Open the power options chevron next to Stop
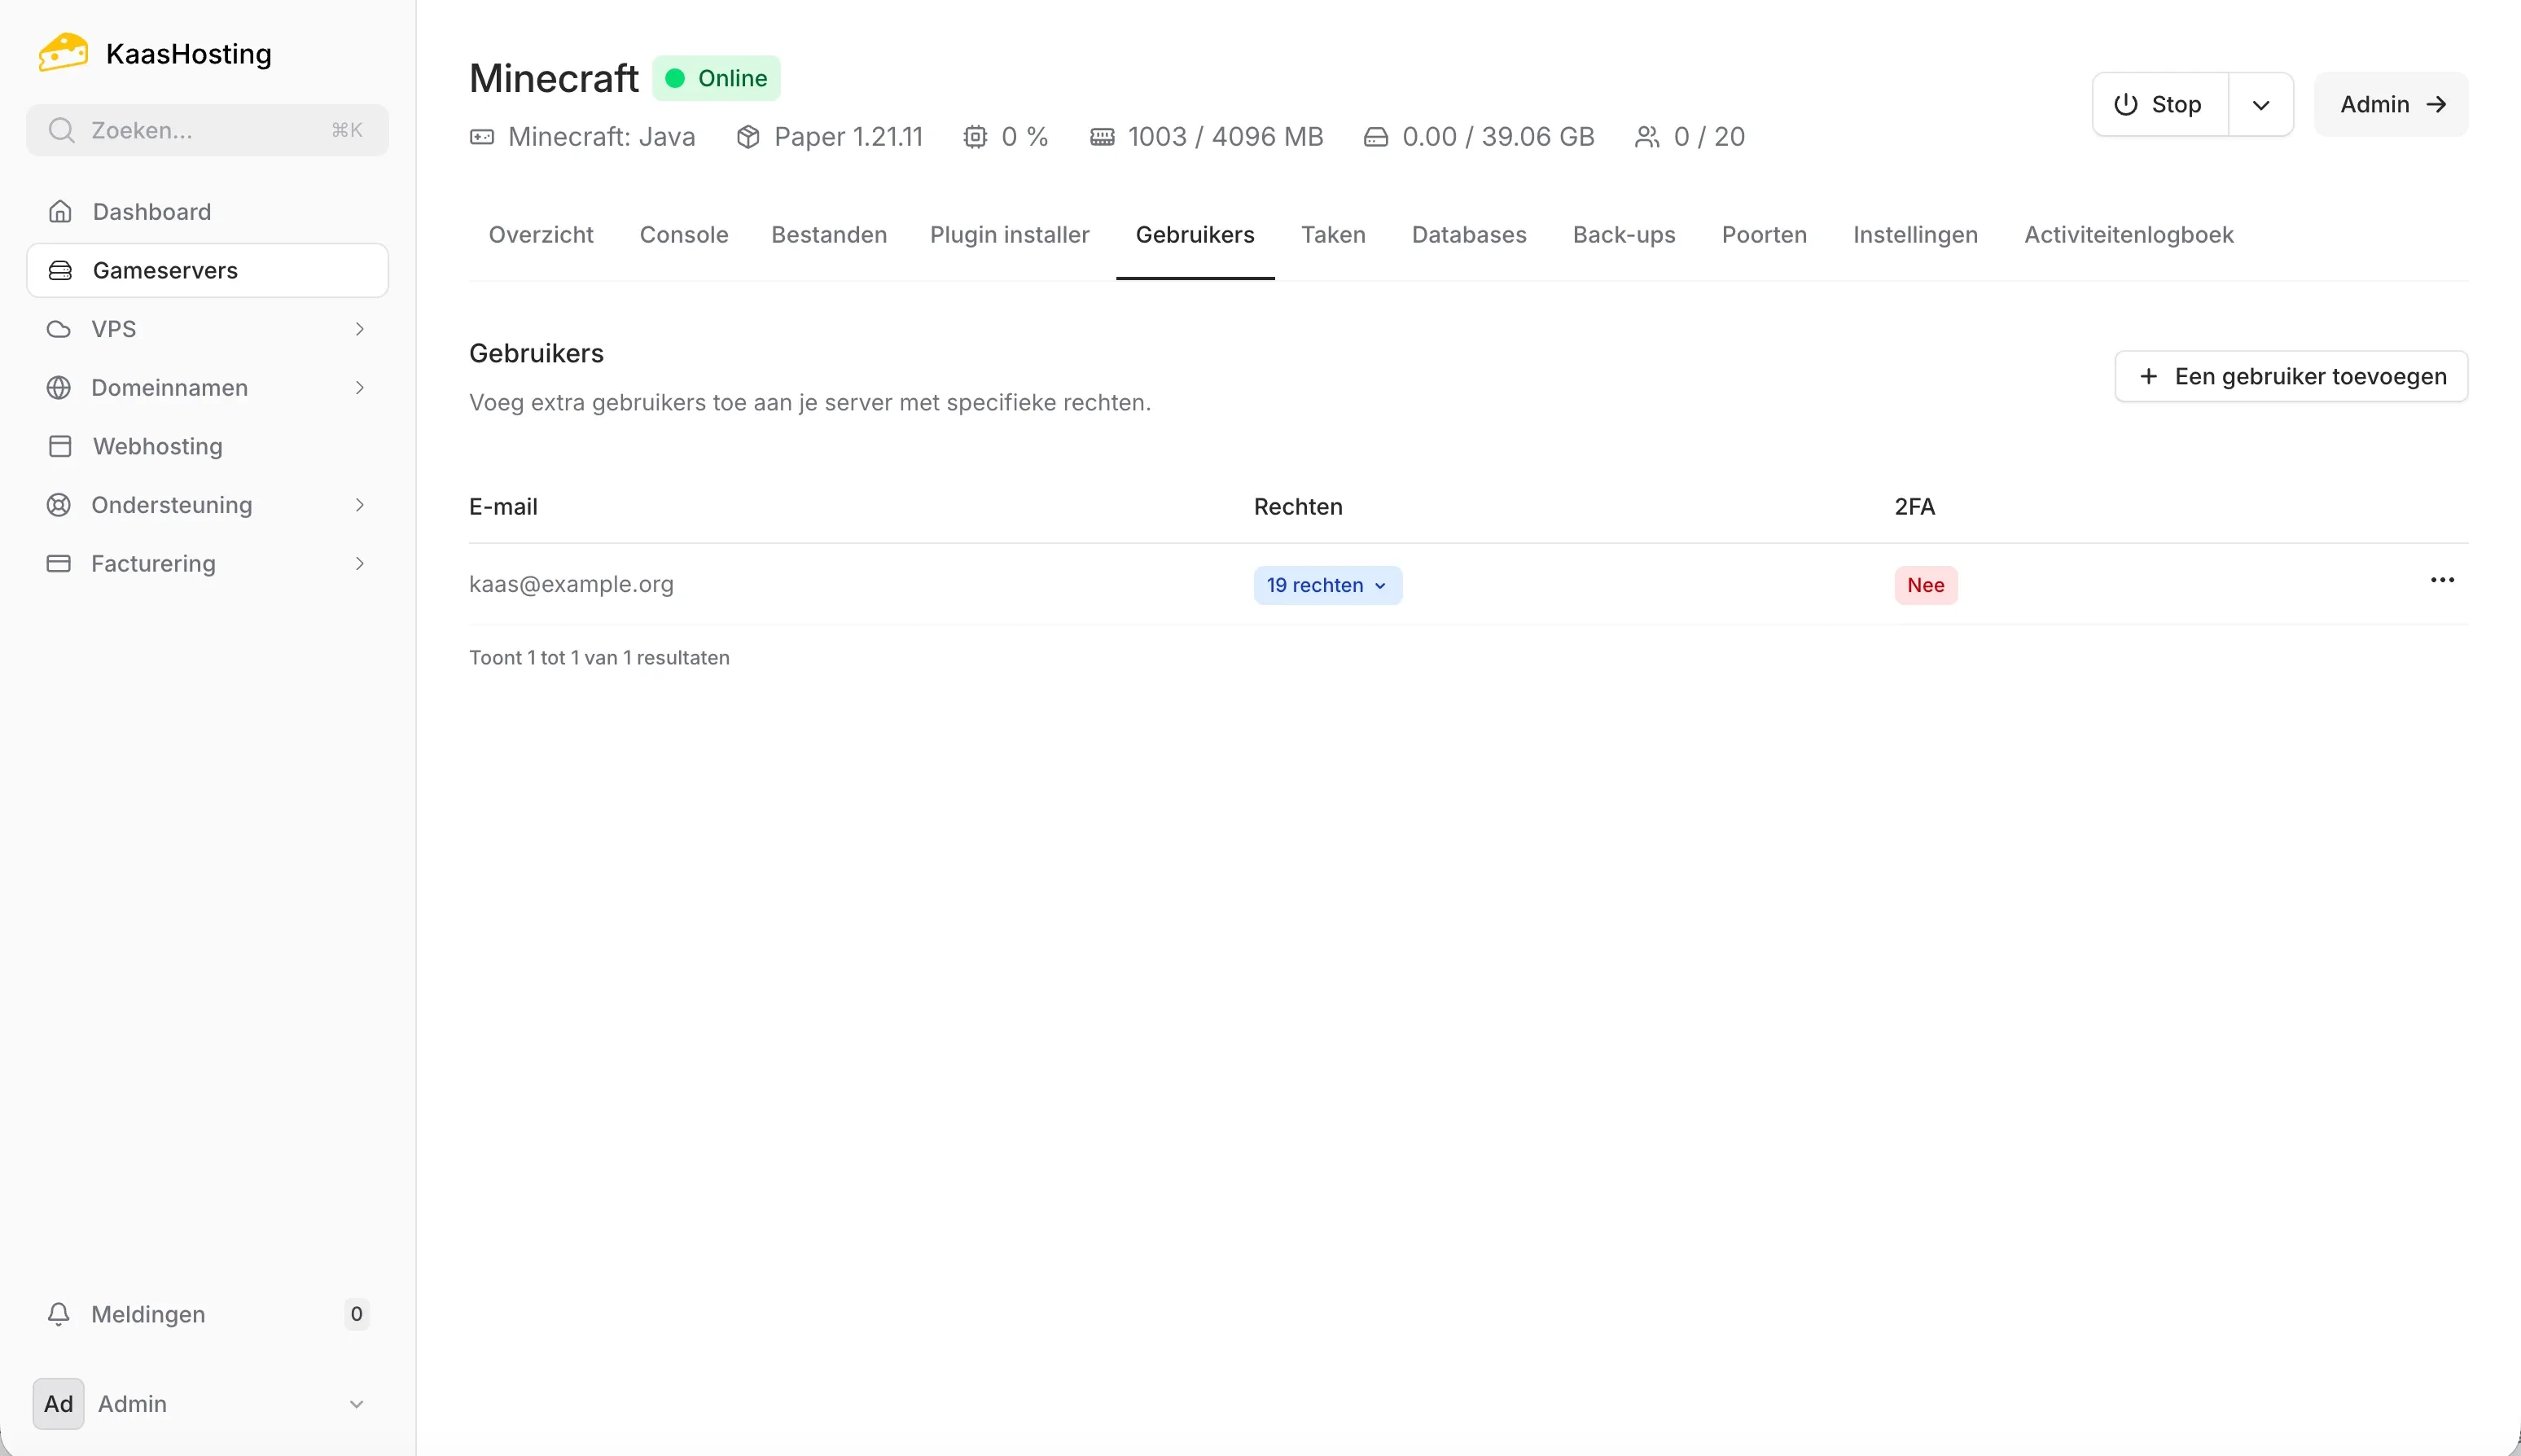2521x1456 pixels. coord(2262,104)
